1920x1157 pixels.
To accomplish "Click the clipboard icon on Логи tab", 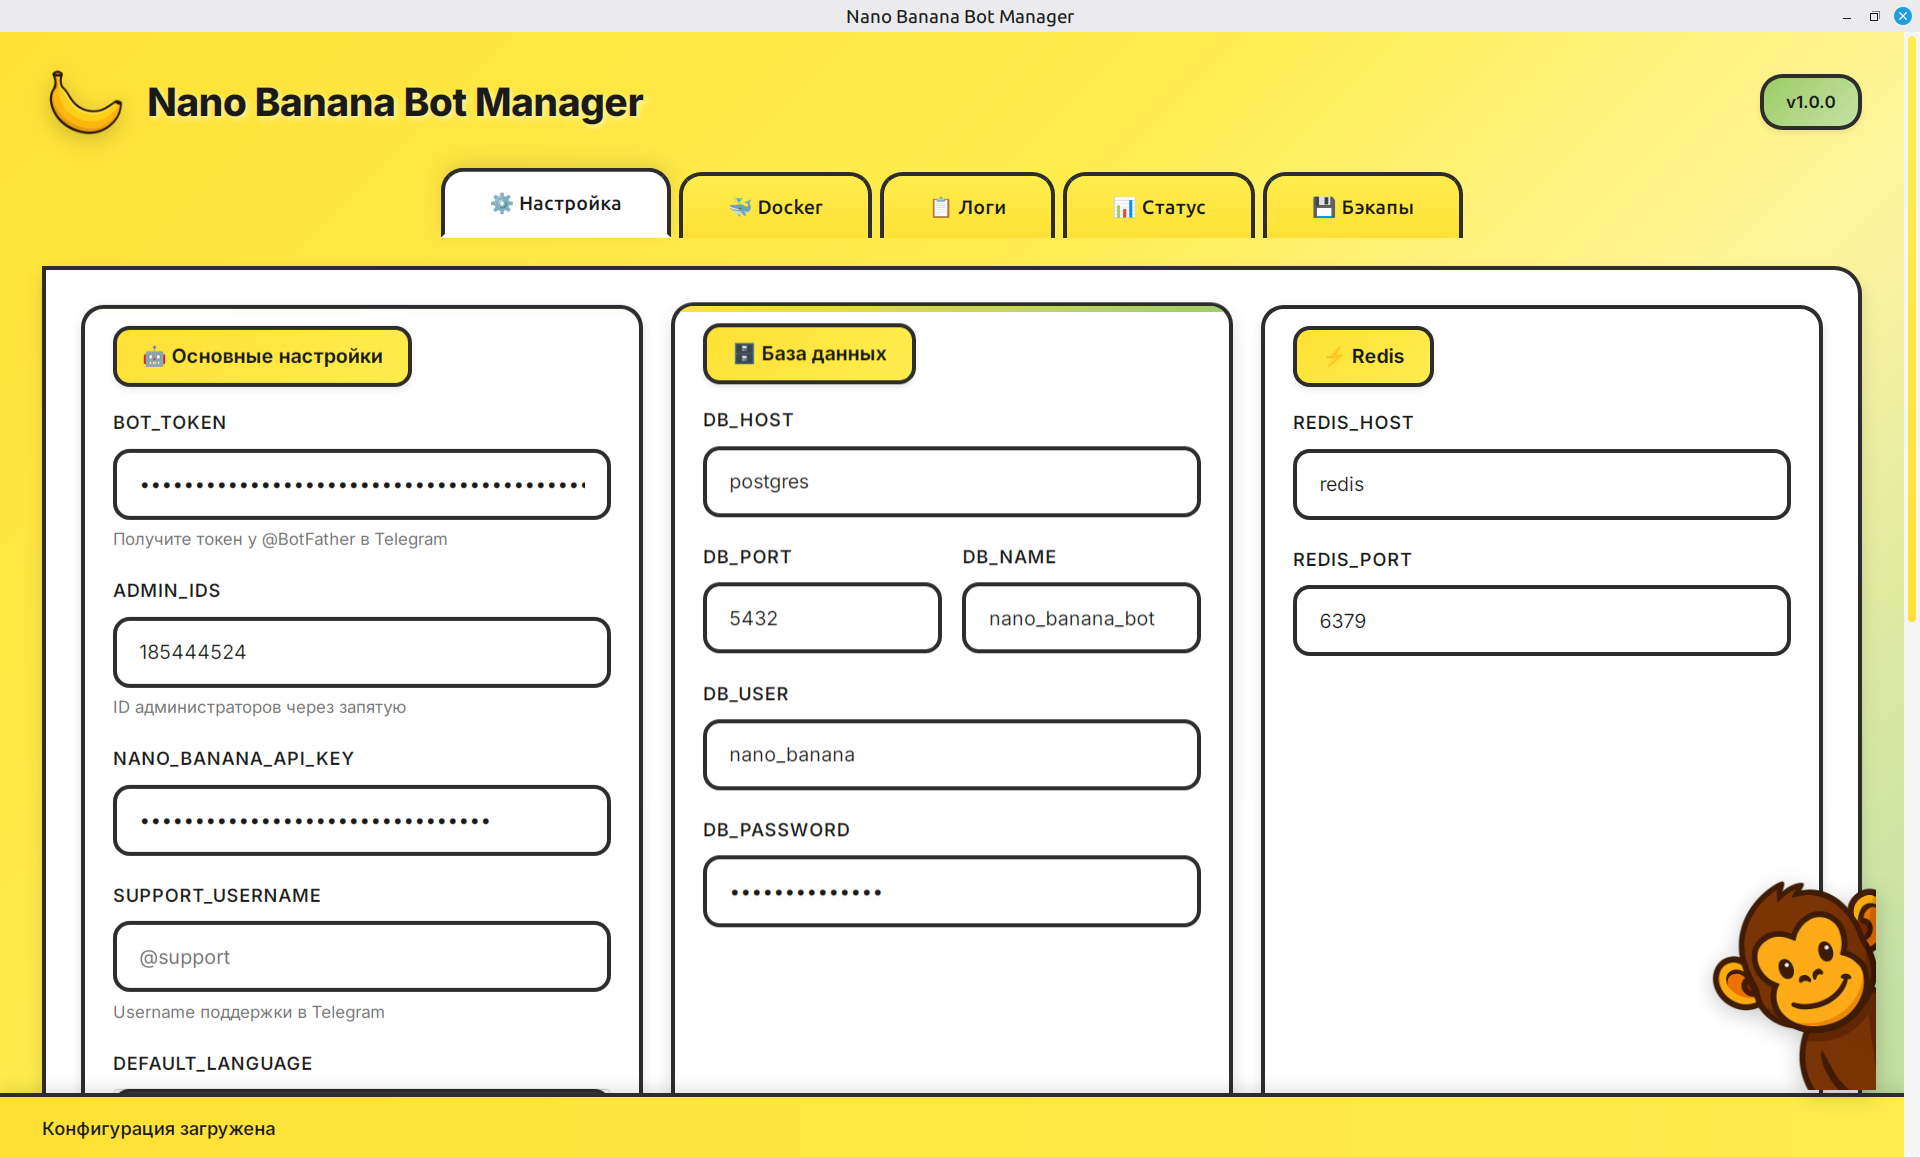I will pyautogui.click(x=939, y=207).
